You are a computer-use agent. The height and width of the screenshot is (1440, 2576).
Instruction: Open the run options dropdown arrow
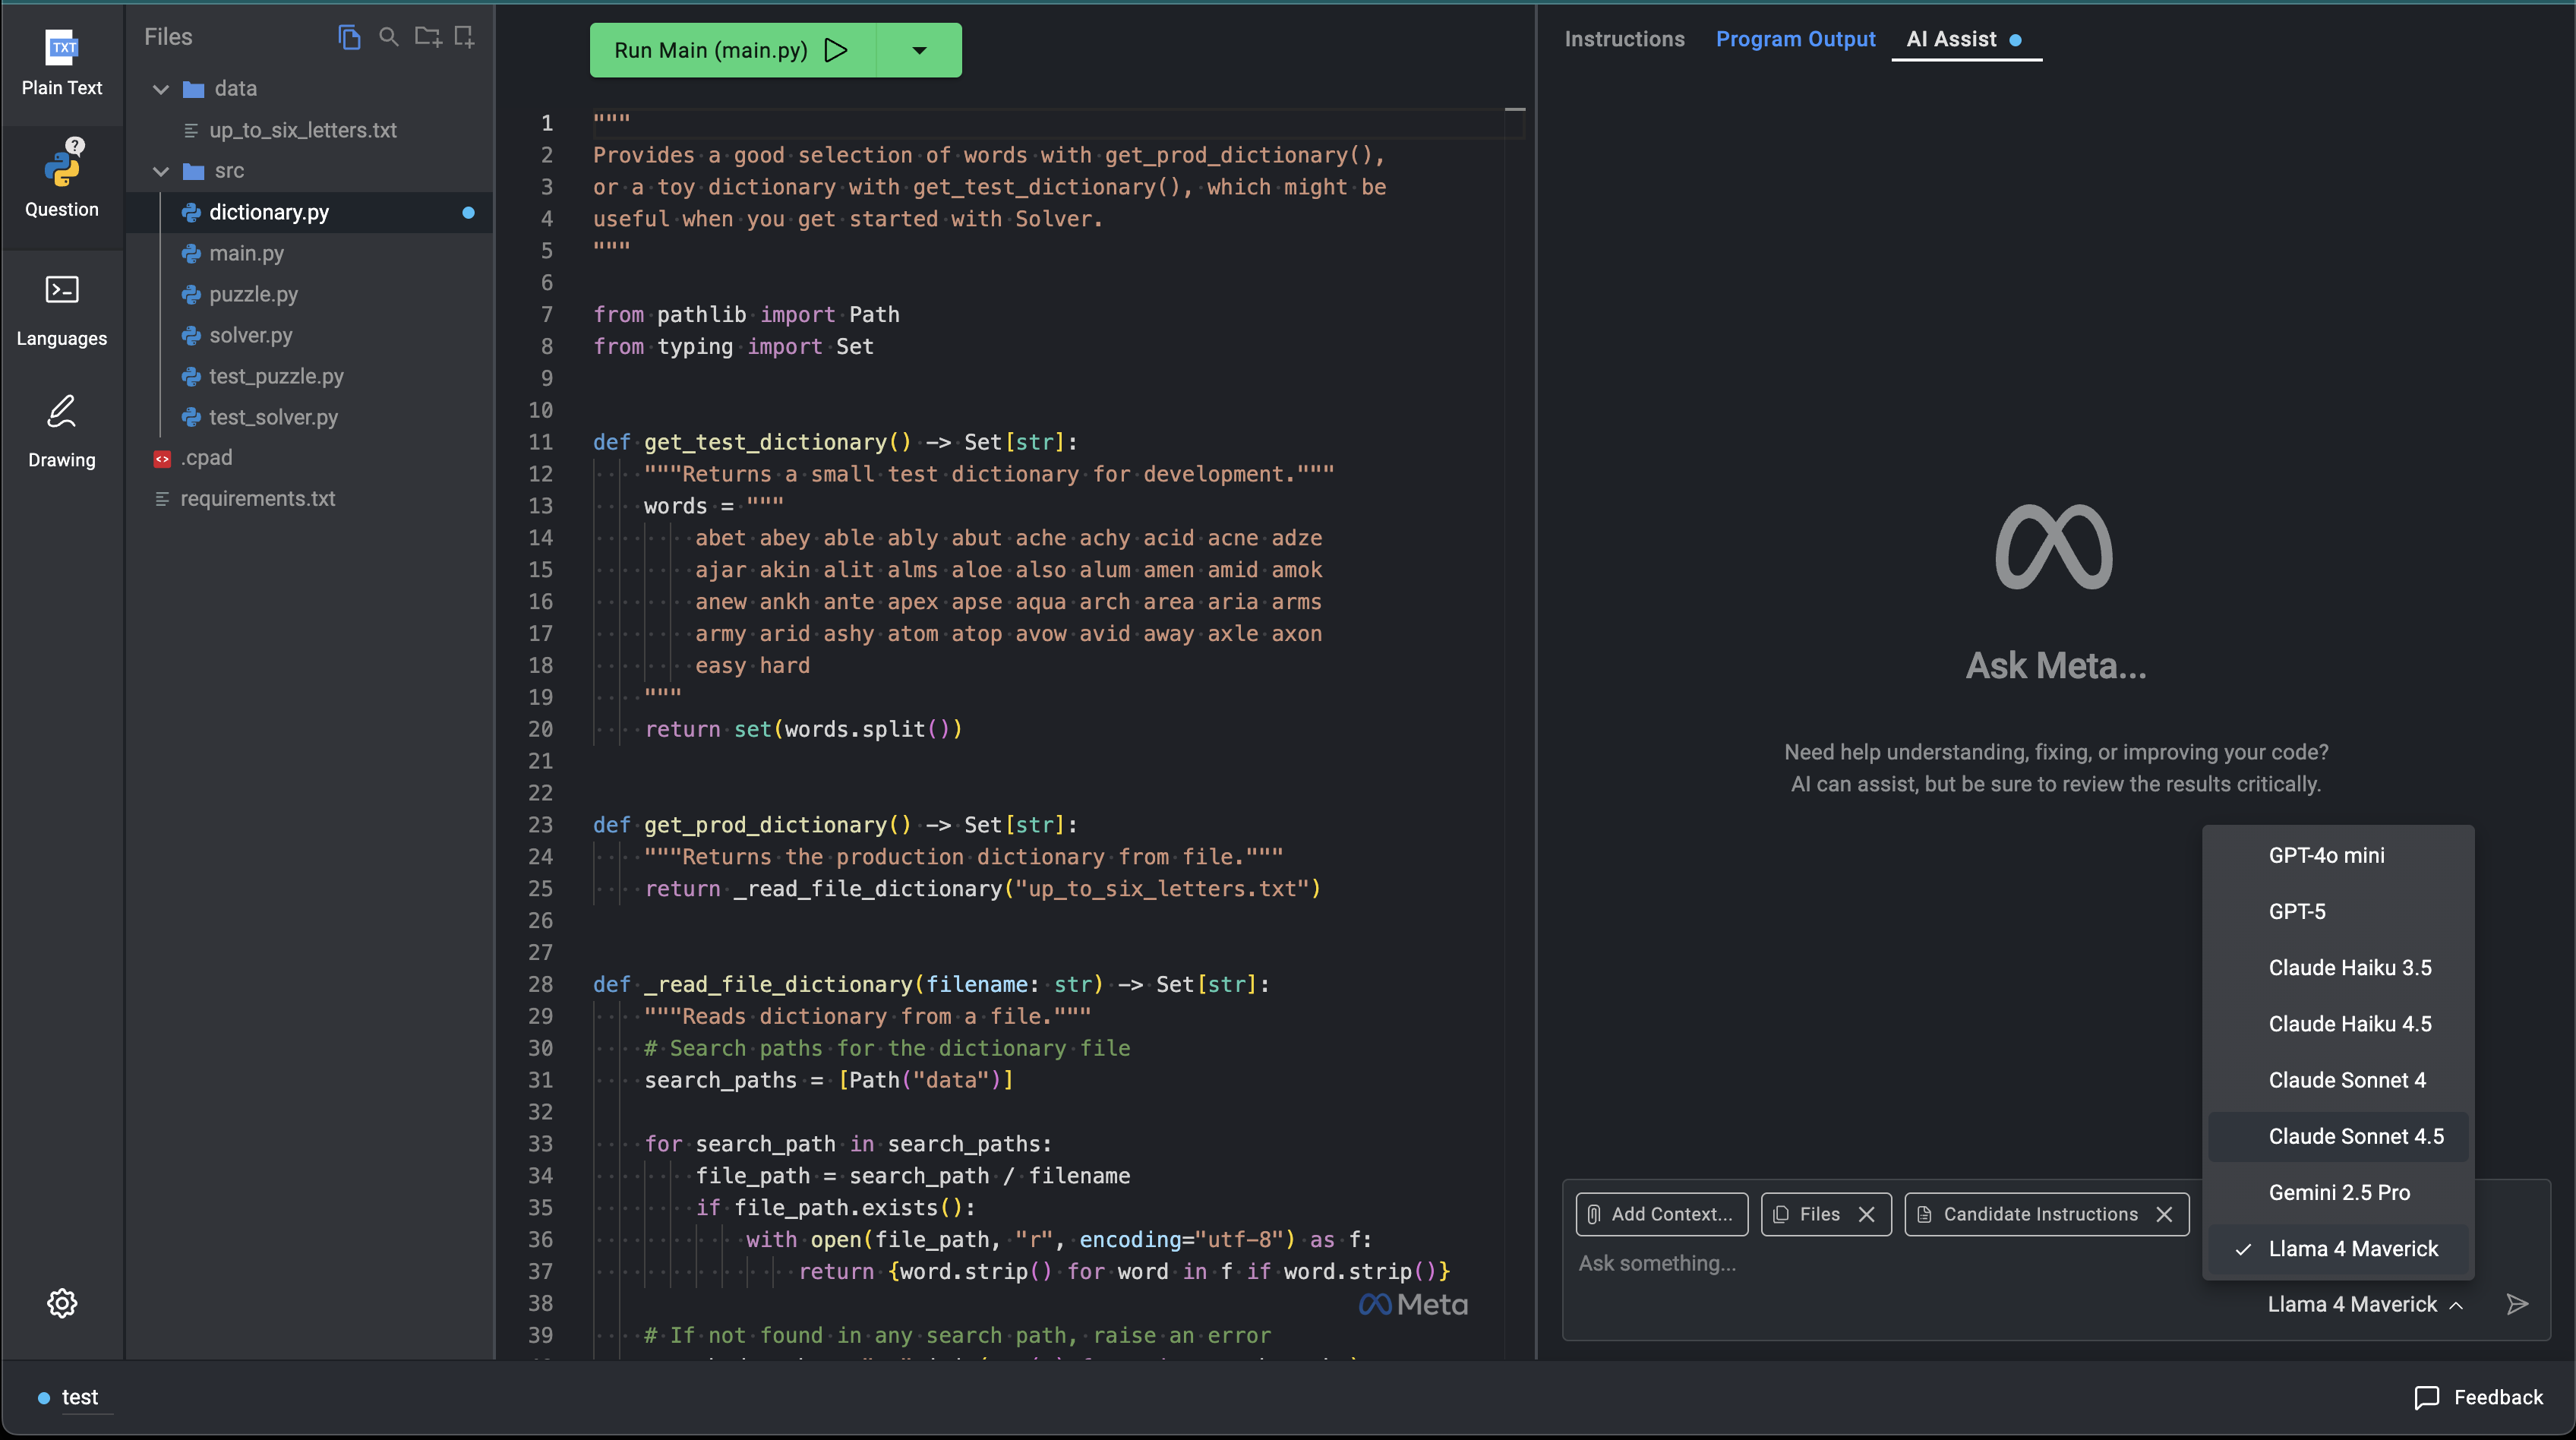tap(919, 50)
